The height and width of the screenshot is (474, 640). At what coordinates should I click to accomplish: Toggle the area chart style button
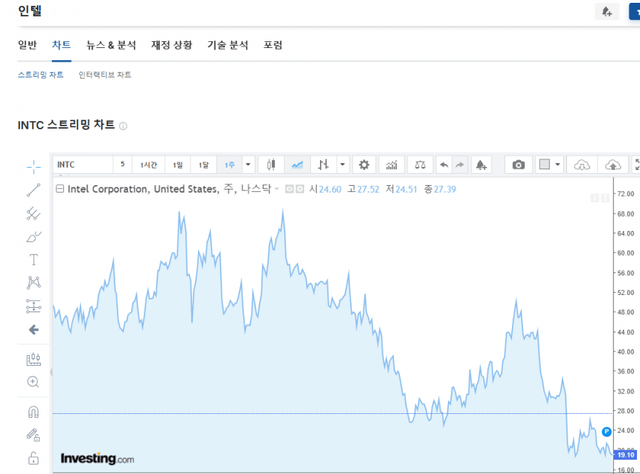tap(297, 165)
